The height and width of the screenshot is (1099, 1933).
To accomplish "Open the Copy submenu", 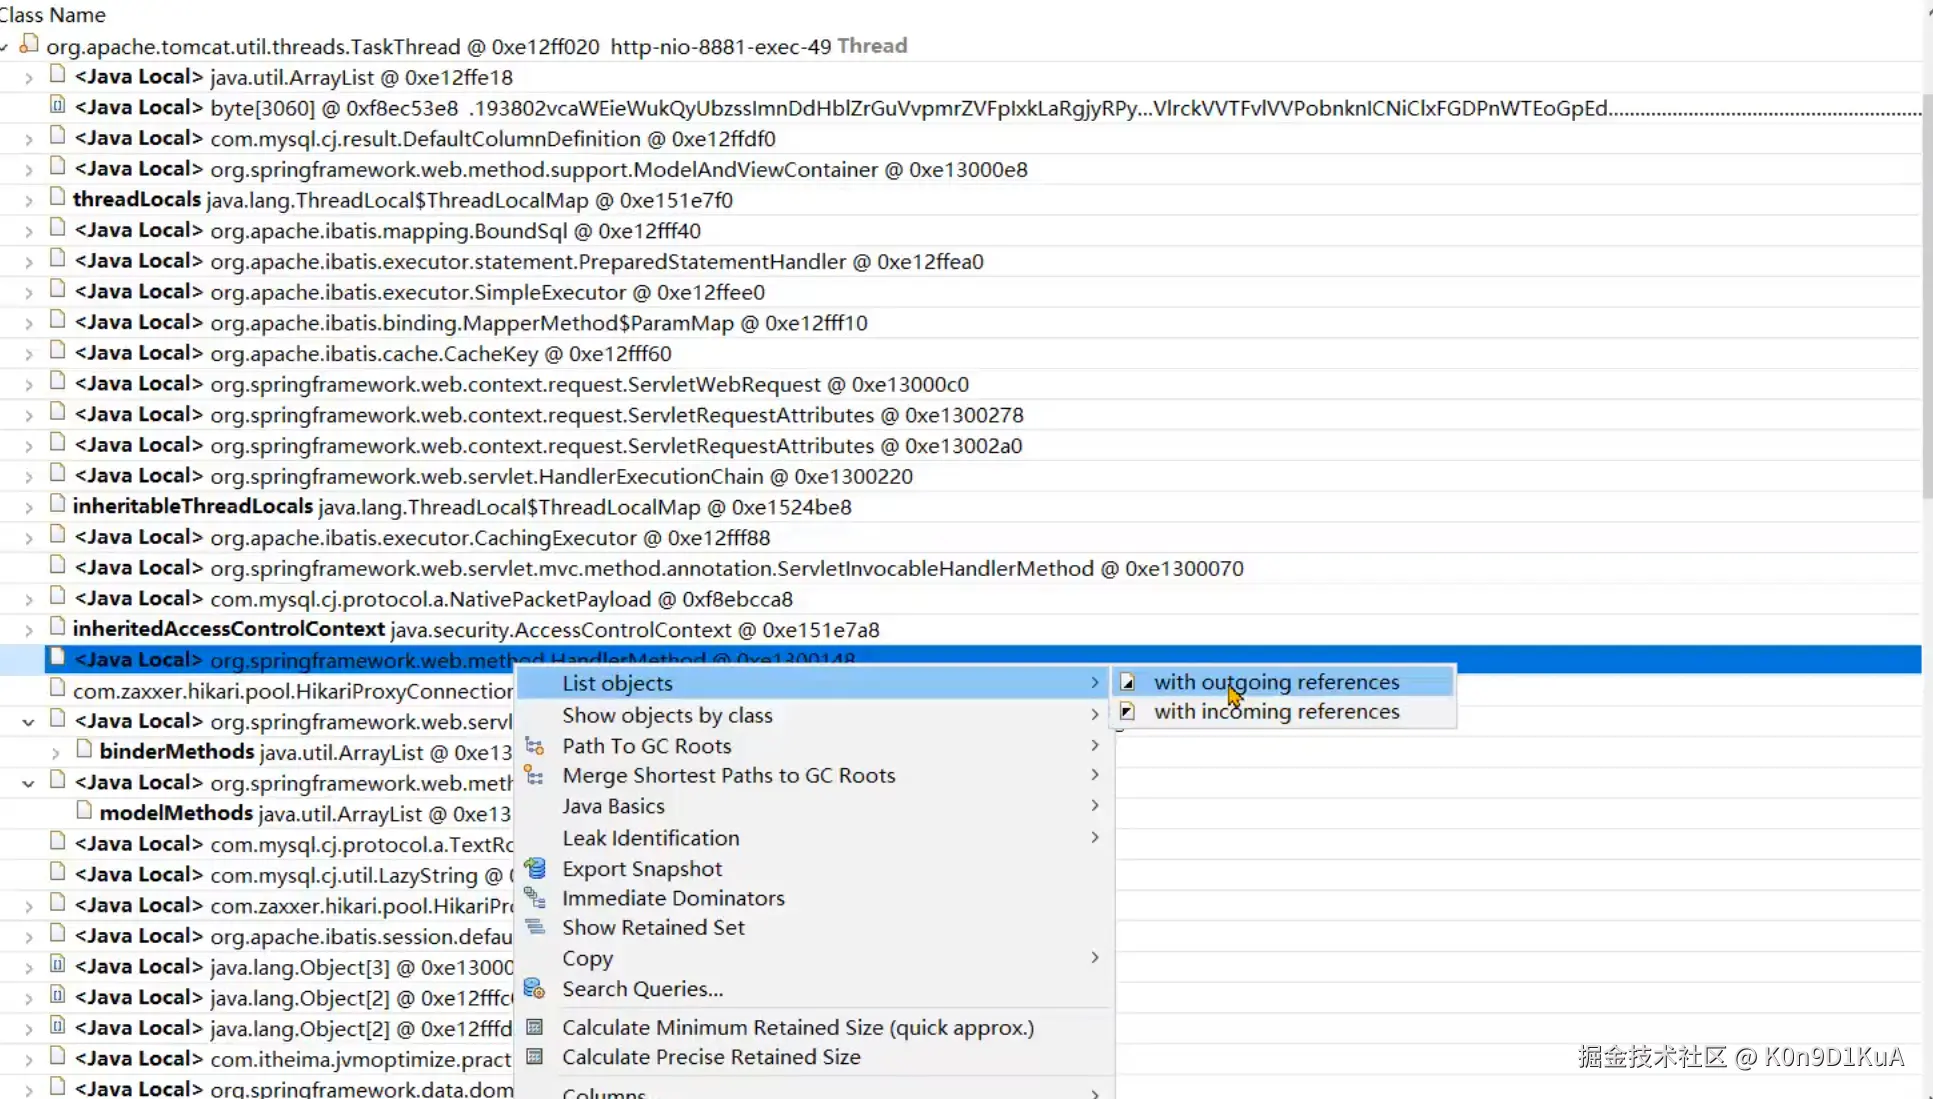I will pos(588,958).
